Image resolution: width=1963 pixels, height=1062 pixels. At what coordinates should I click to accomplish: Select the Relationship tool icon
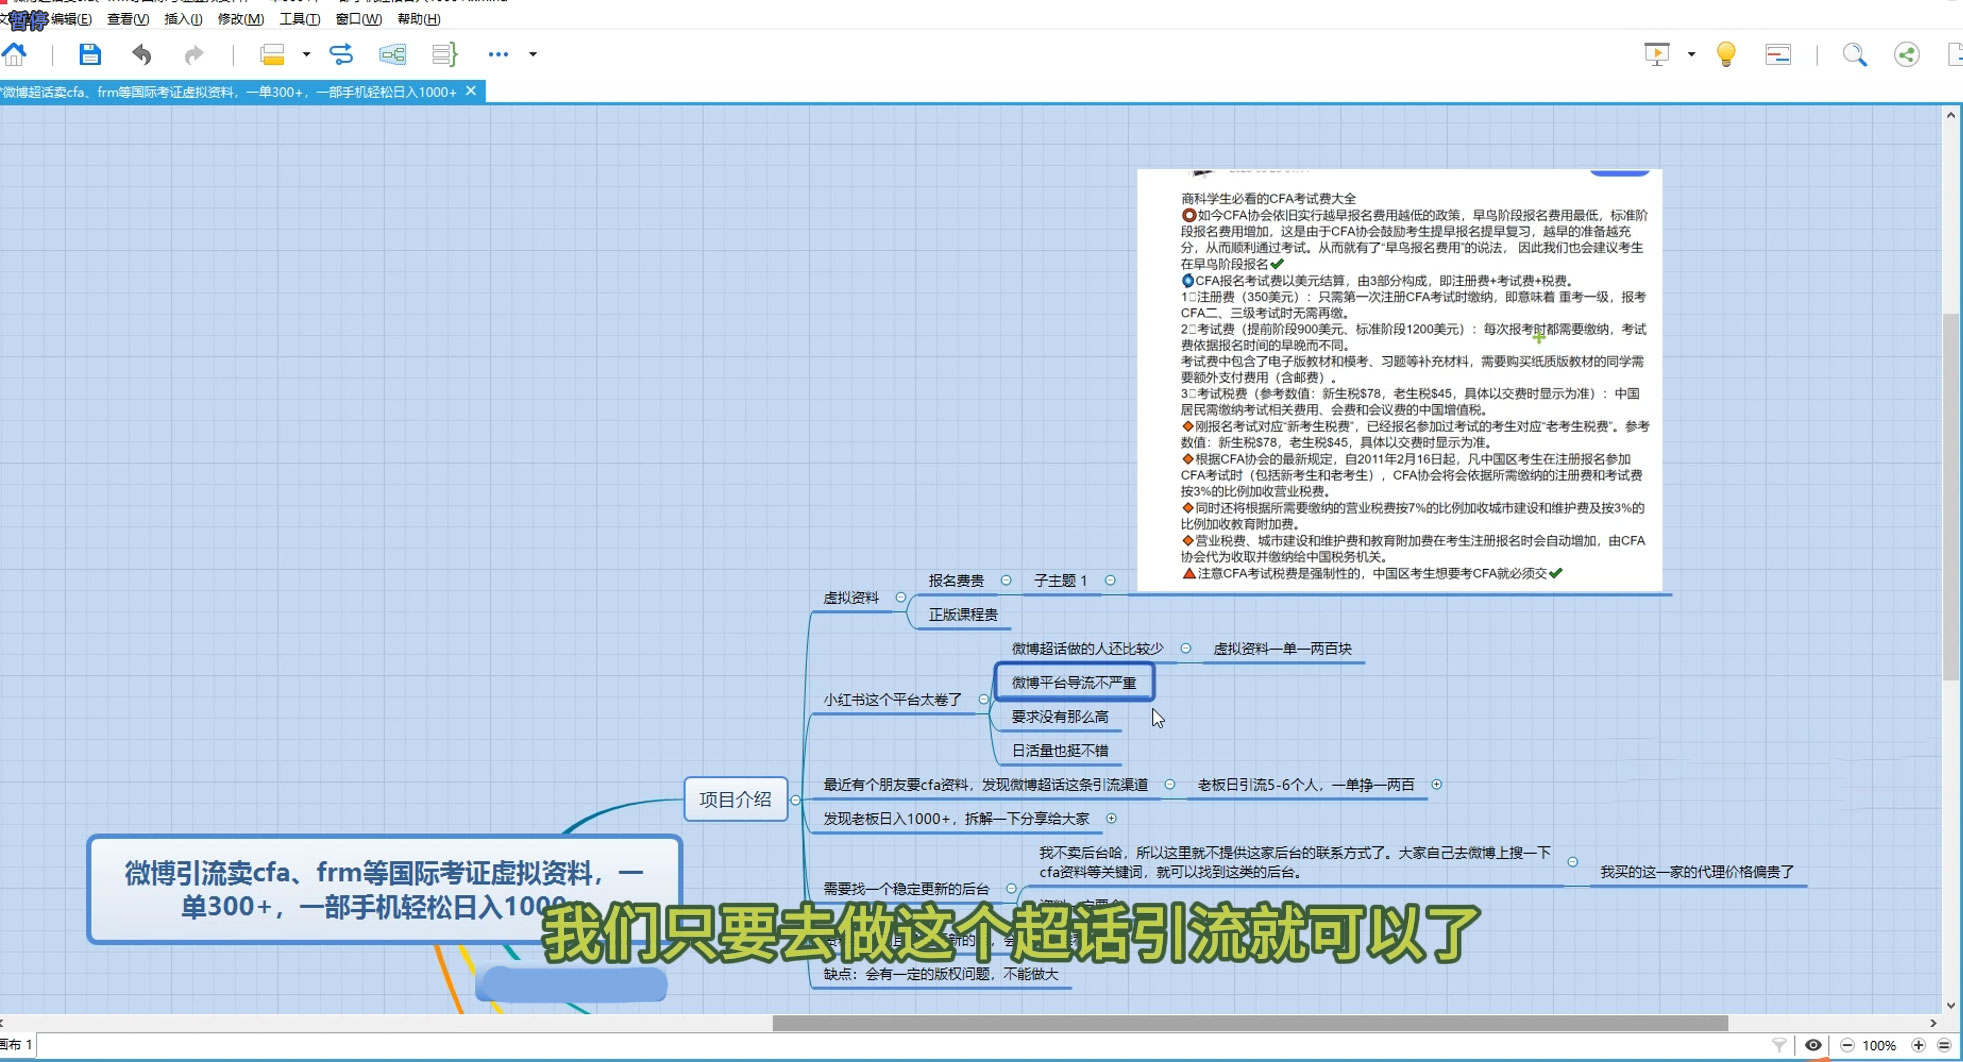pyautogui.click(x=342, y=54)
